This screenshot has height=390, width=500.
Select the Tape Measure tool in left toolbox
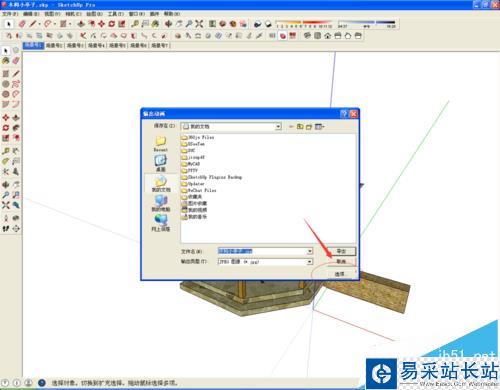pyautogui.click(x=6, y=151)
